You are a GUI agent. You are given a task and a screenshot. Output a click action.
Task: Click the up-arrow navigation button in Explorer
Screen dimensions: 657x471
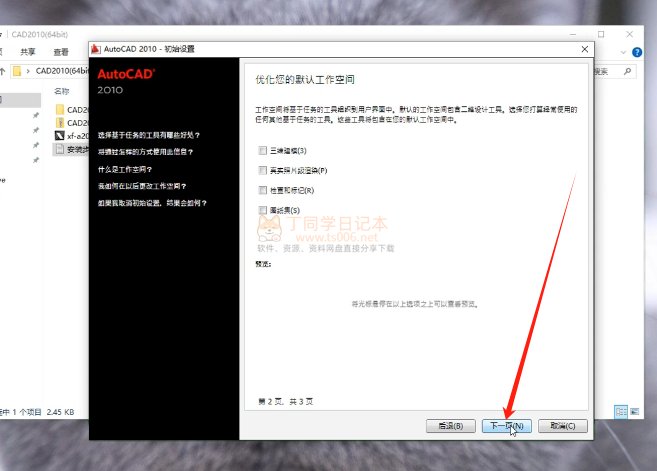(3, 71)
